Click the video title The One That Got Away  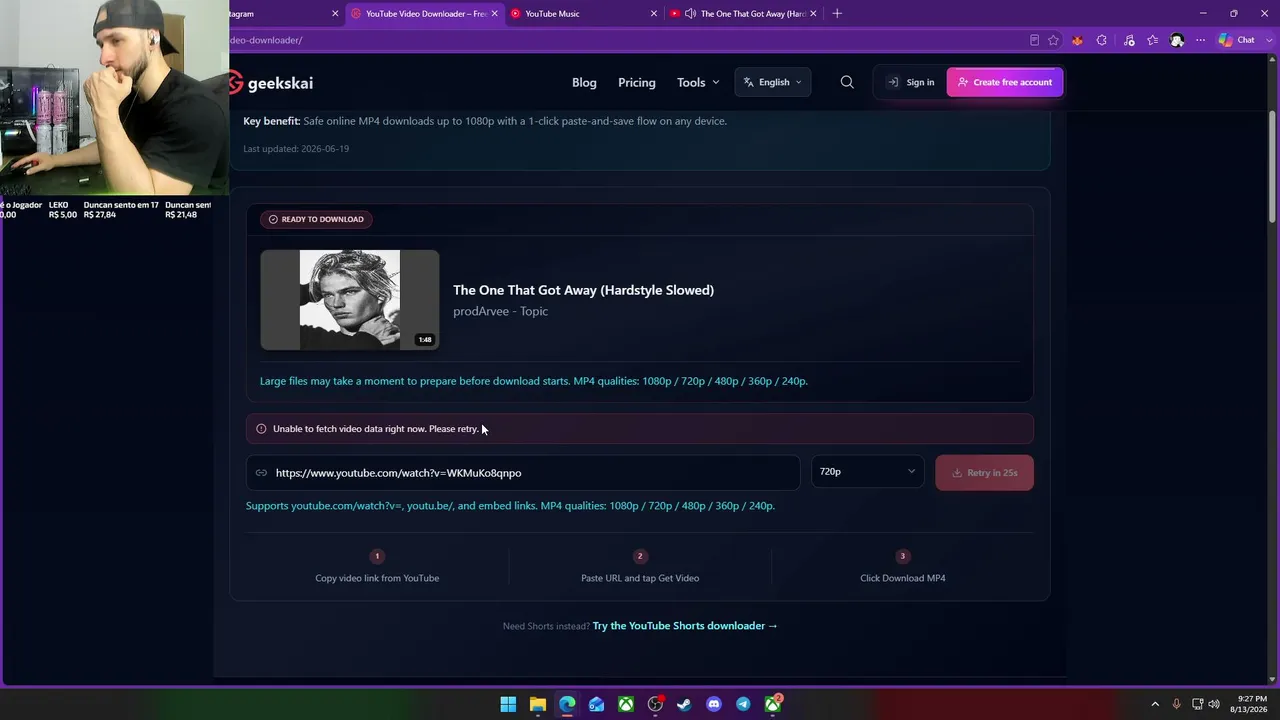(x=583, y=290)
